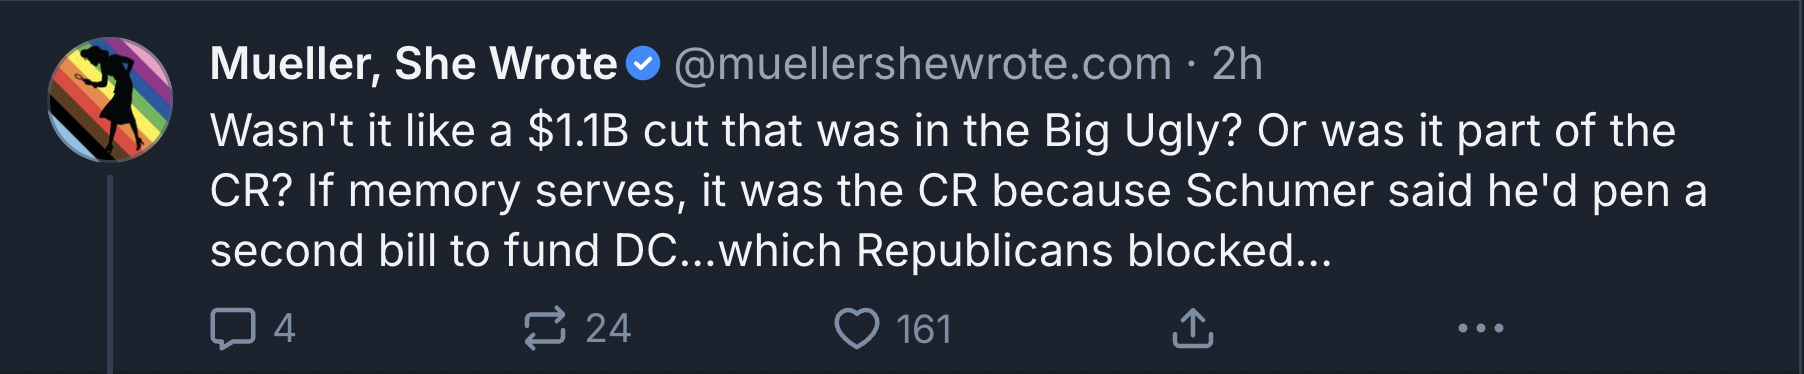The image size is (1804, 374).
Task: Click the reply count showing 4
Action: click(284, 329)
